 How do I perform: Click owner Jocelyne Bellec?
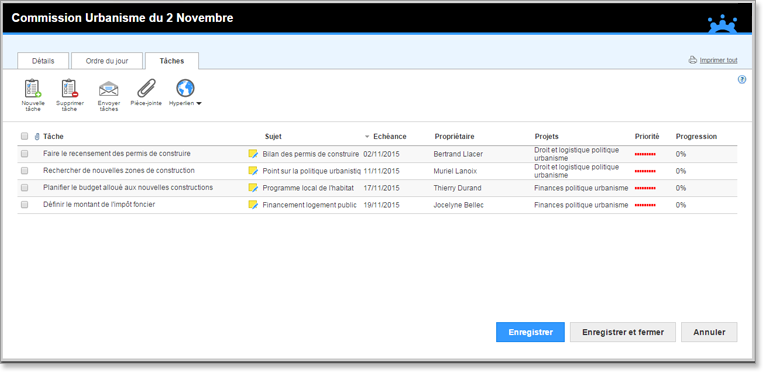(x=458, y=205)
